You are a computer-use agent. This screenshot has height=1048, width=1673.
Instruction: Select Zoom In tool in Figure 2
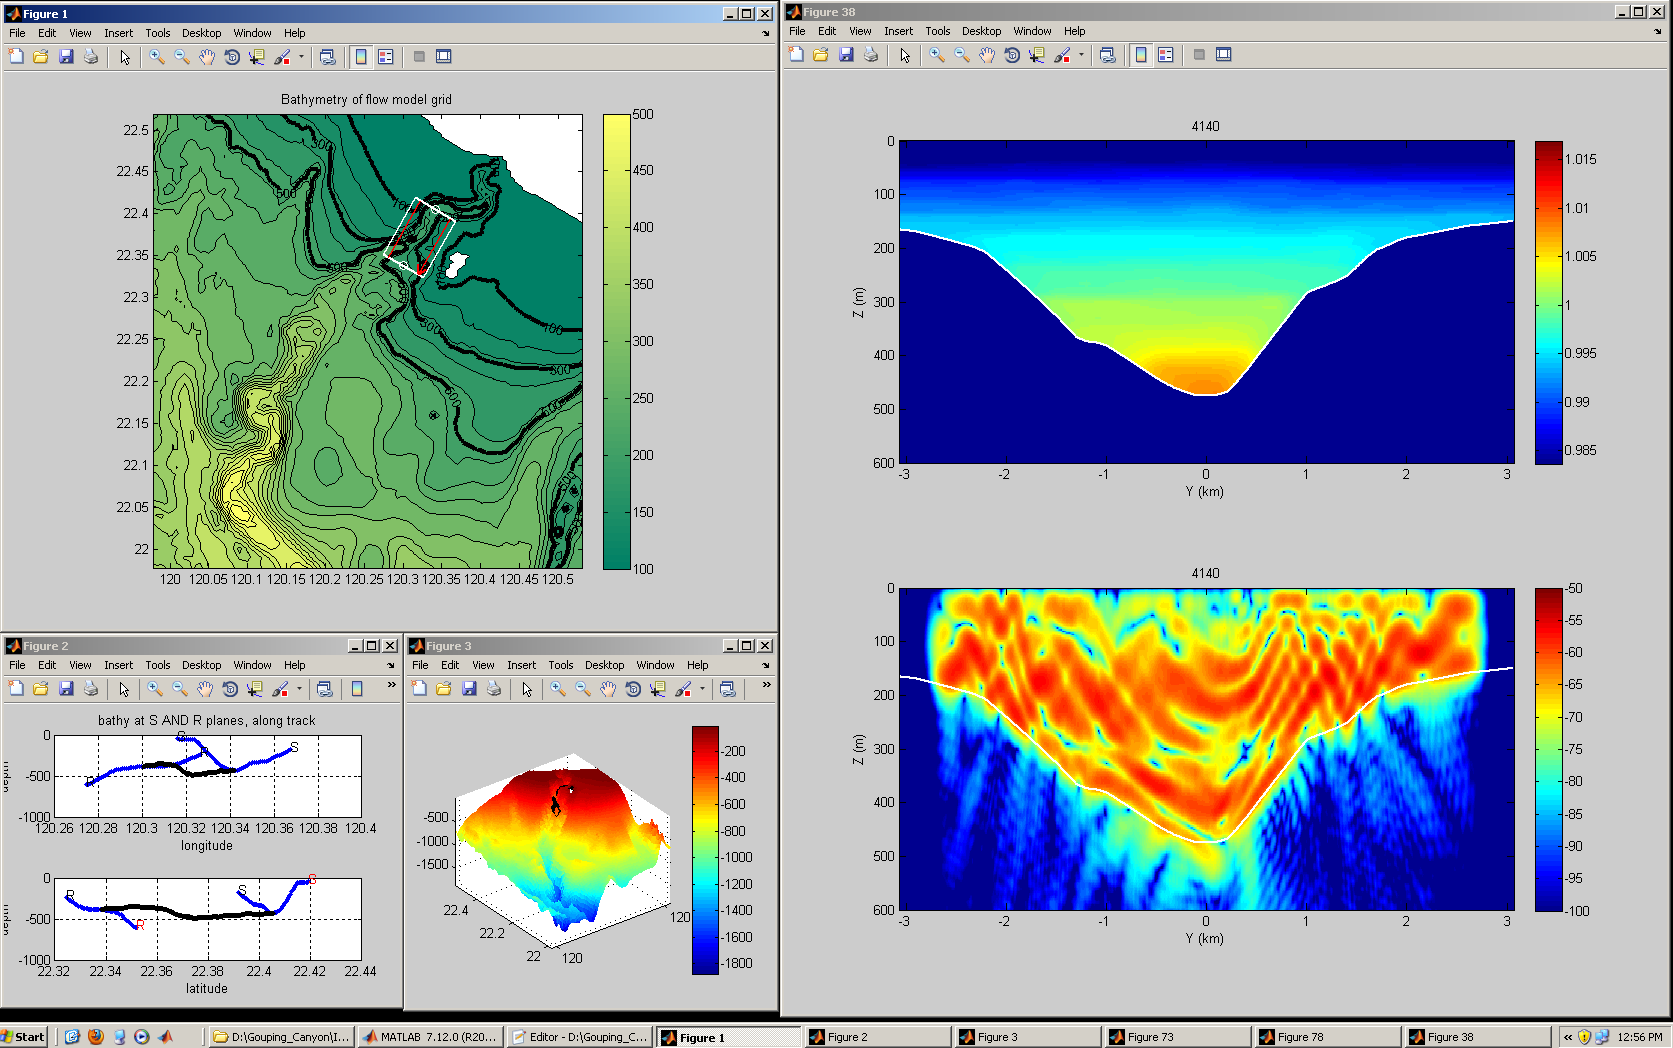point(155,689)
